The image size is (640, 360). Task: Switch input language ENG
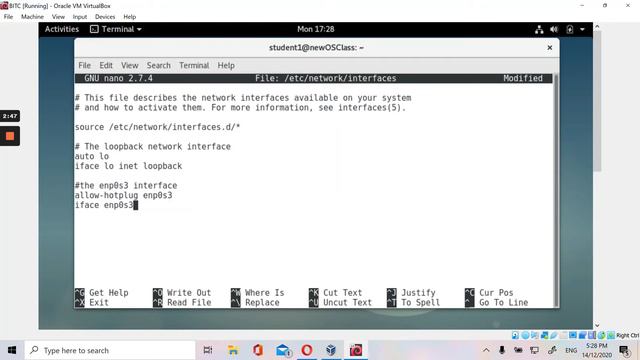[571, 350]
